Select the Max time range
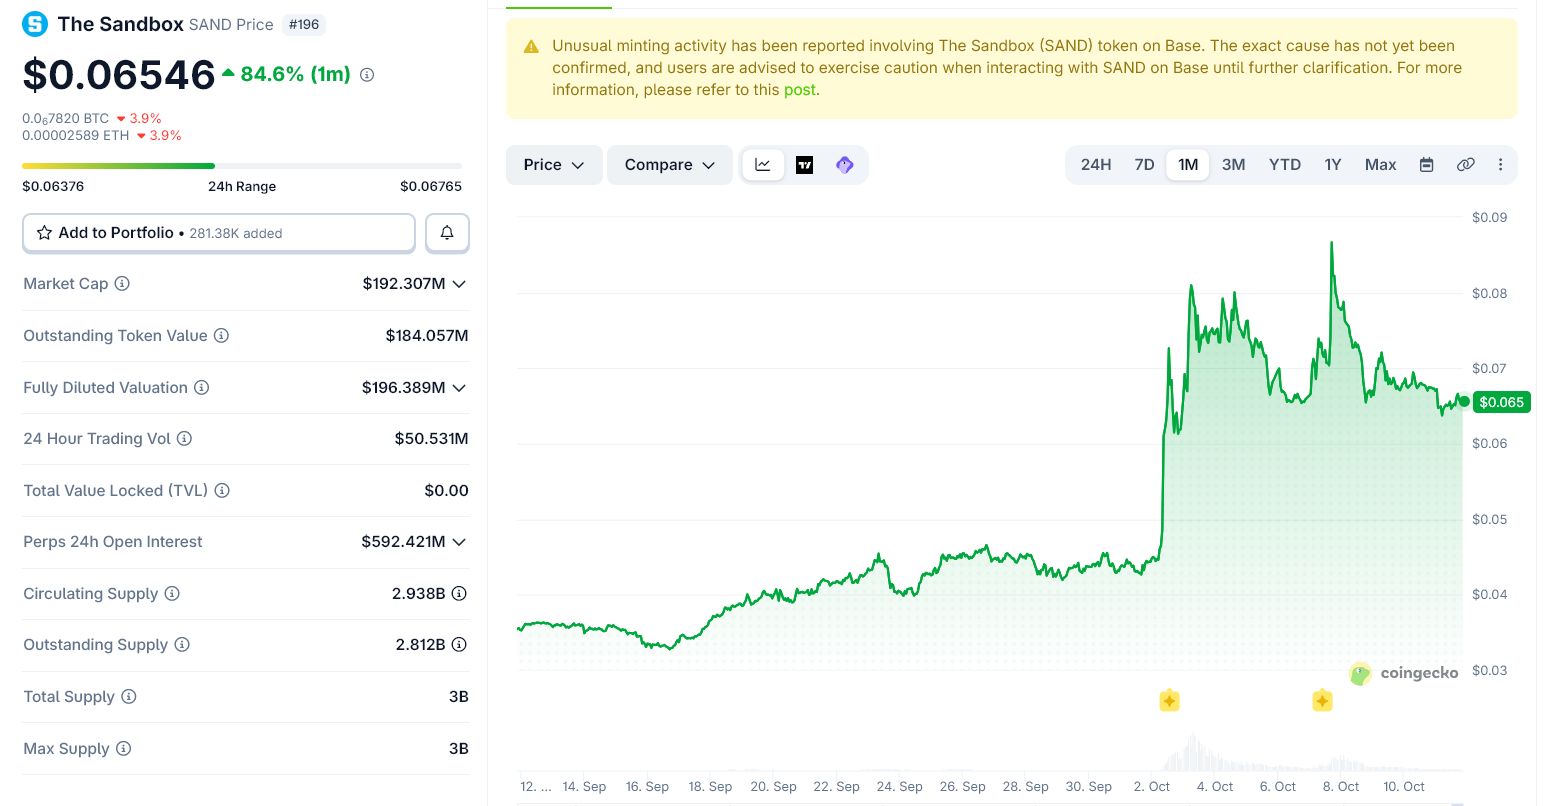The height and width of the screenshot is (806, 1553). (x=1381, y=165)
